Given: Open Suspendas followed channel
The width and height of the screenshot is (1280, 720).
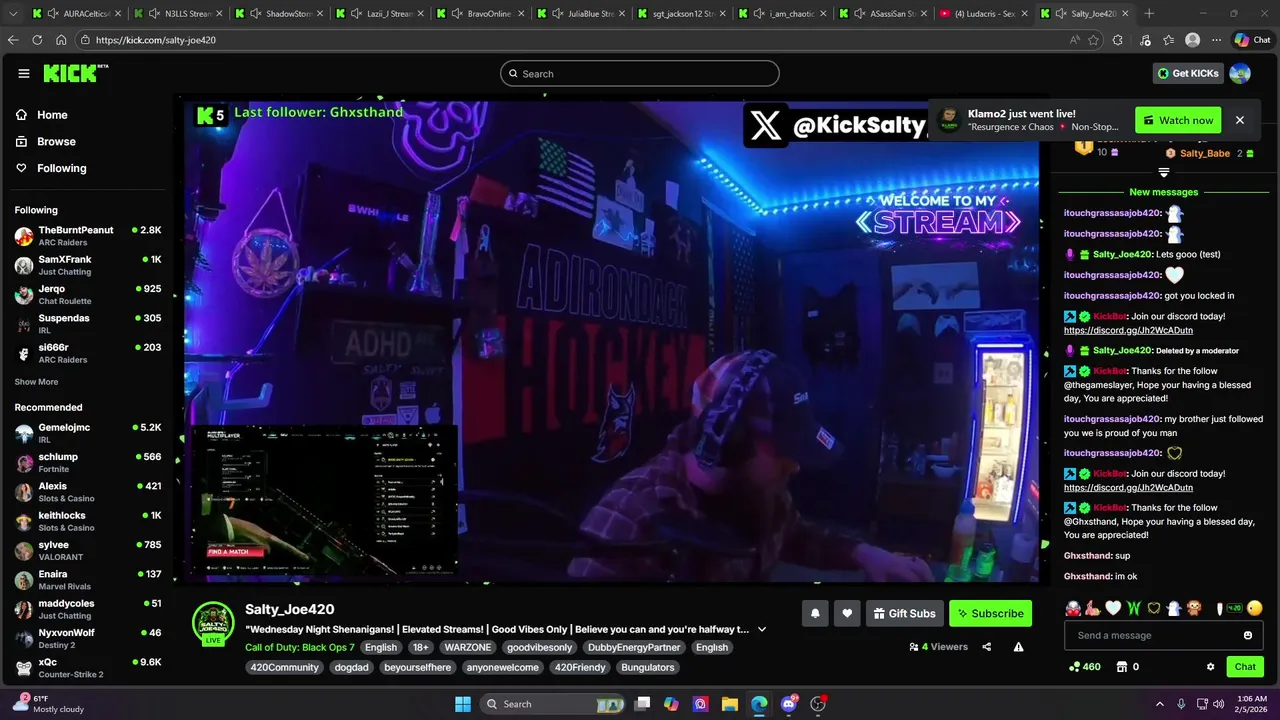Looking at the screenshot, I should click(88, 324).
